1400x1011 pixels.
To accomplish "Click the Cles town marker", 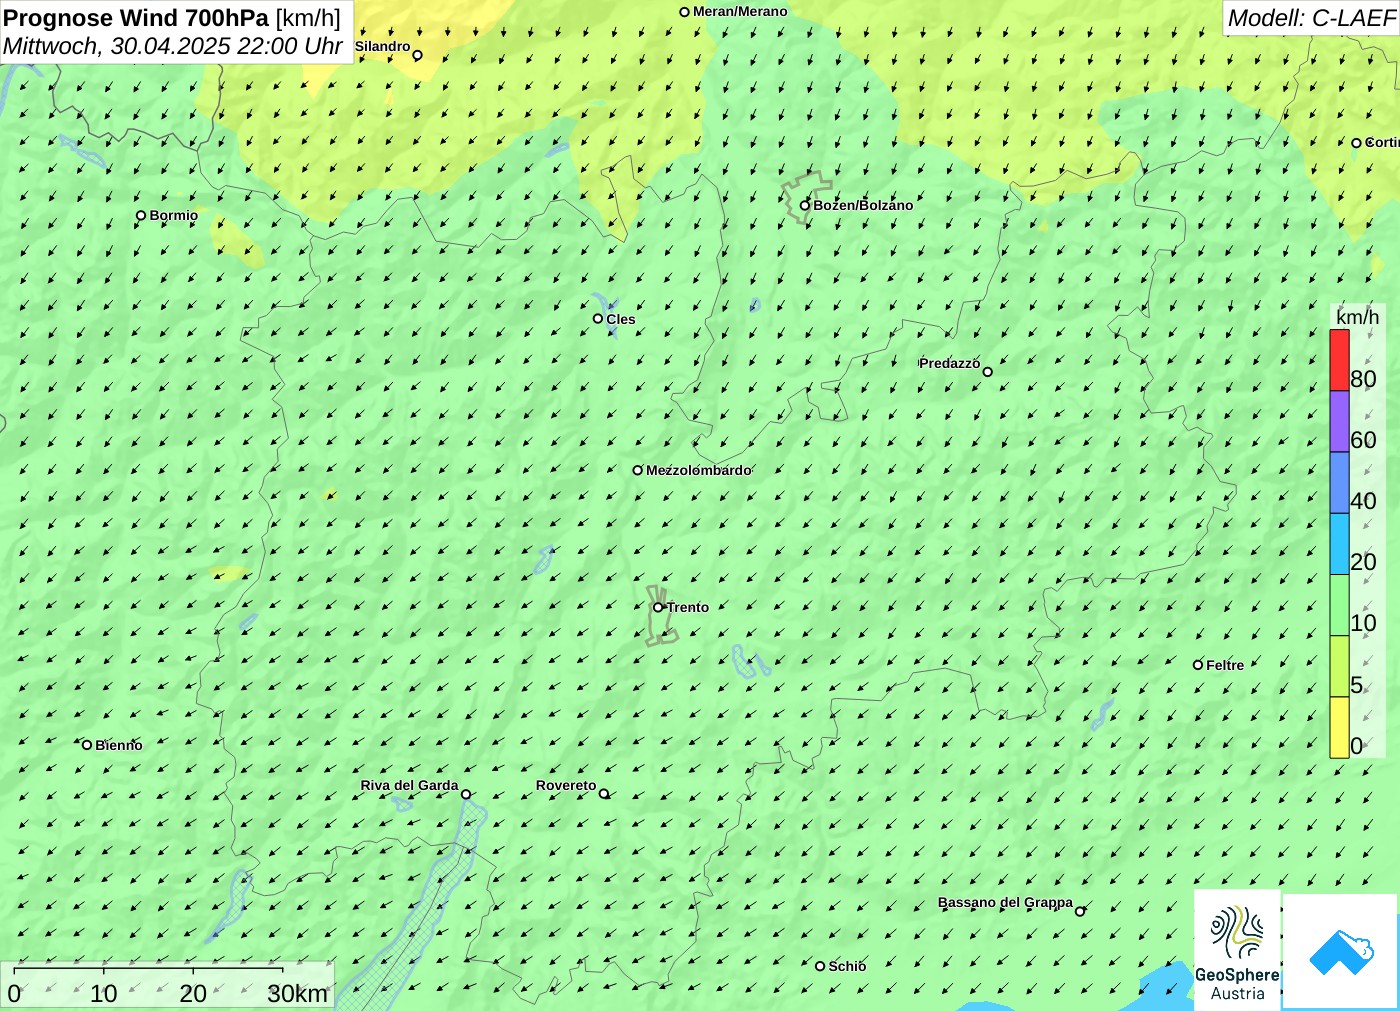I will point(598,319).
